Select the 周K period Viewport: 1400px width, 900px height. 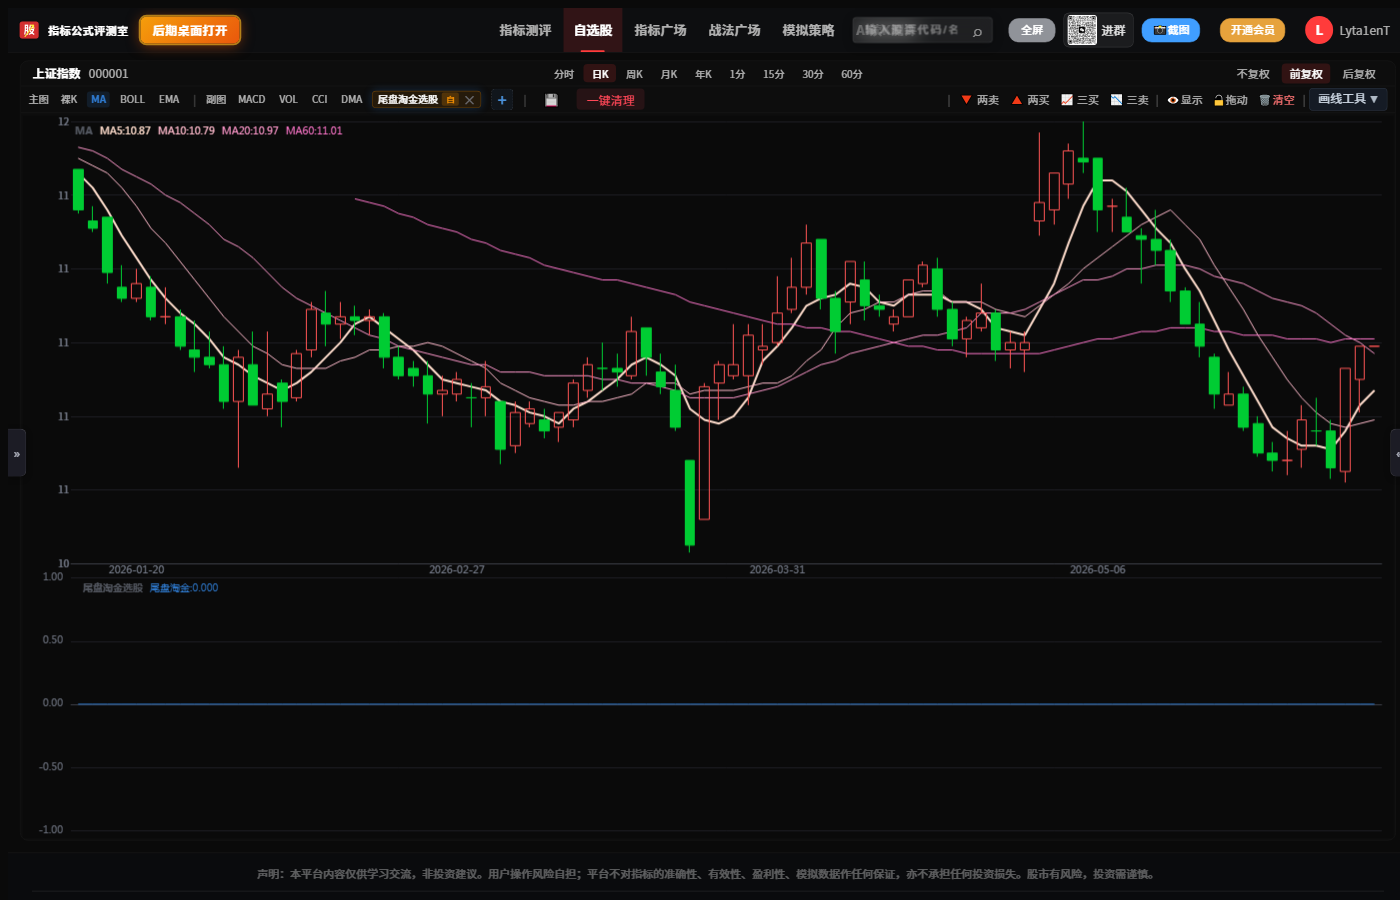click(634, 74)
